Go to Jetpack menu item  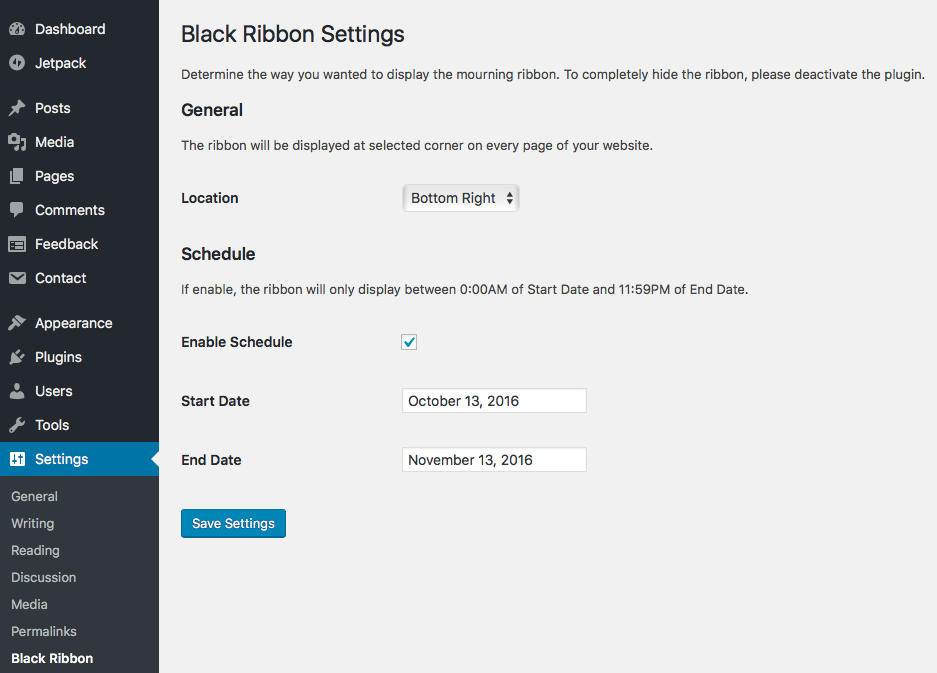click(60, 63)
